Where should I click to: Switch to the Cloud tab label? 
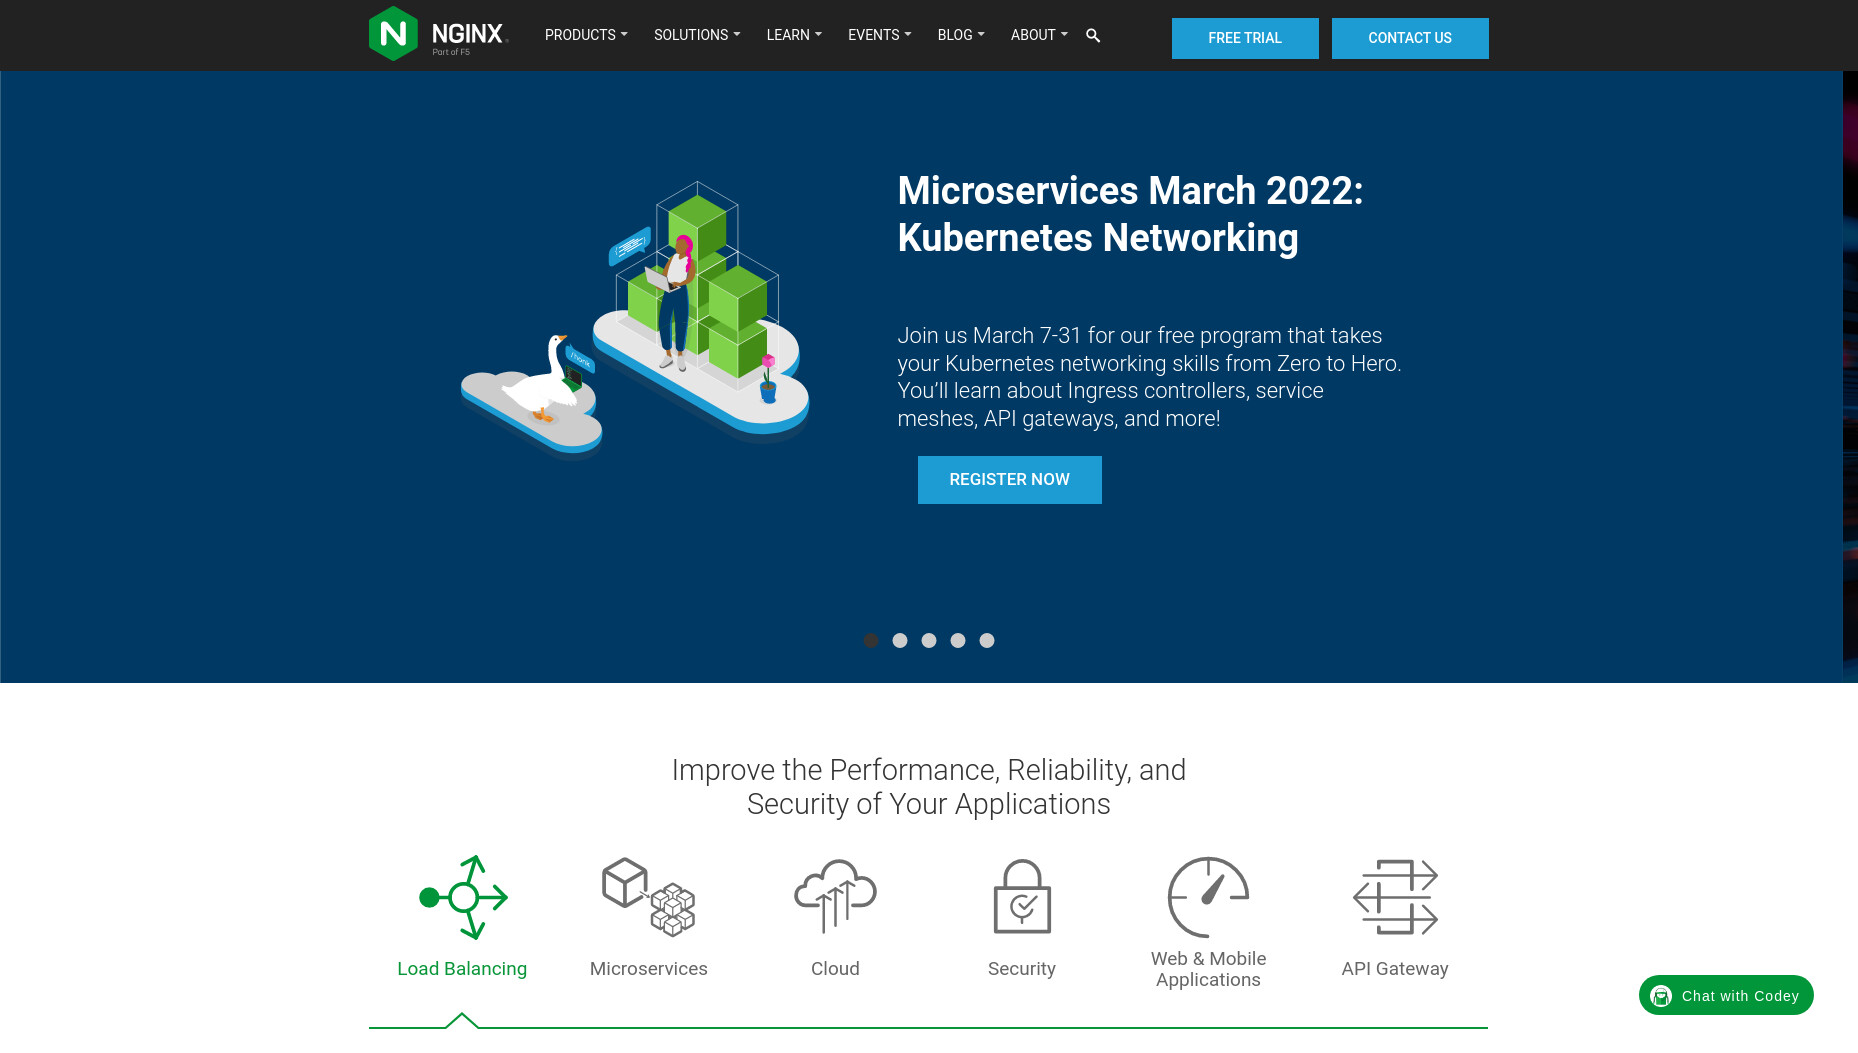[835, 968]
